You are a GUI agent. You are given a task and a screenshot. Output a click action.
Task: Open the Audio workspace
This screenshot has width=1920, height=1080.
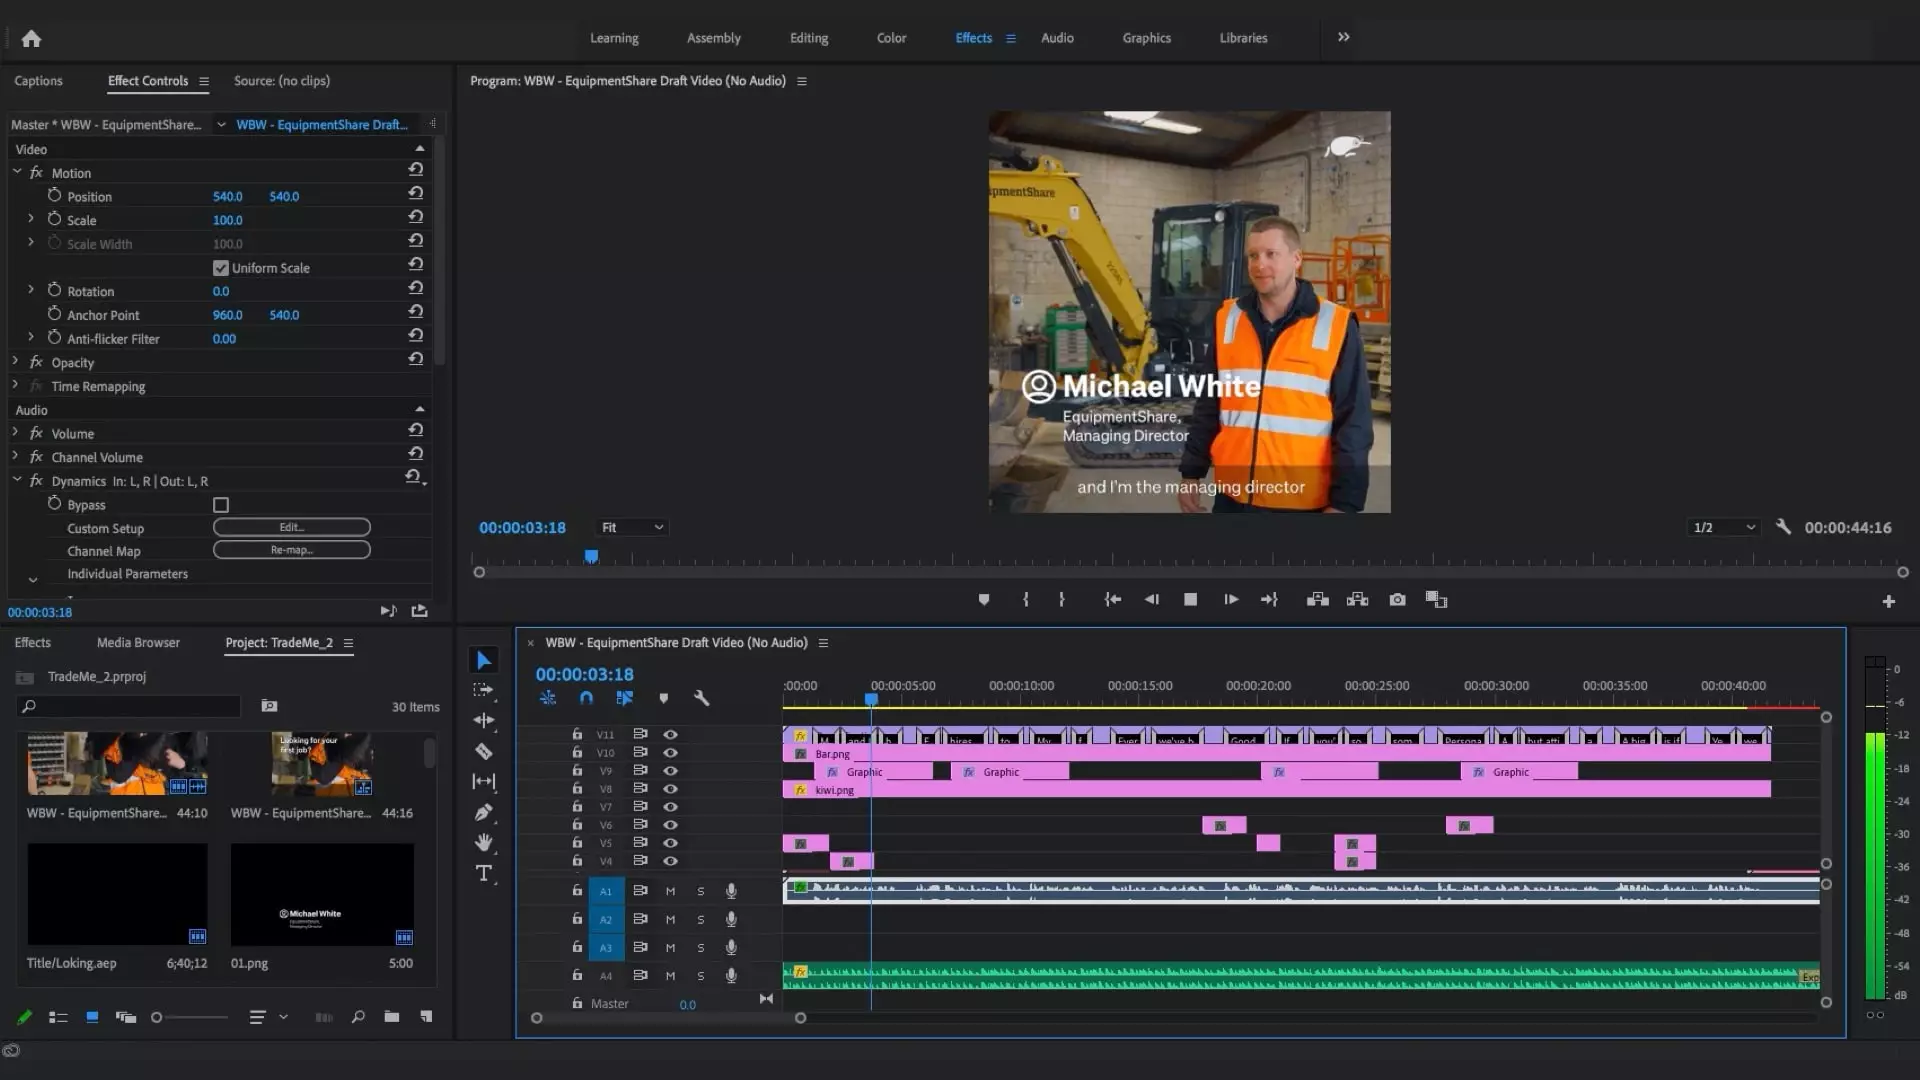1057,38
